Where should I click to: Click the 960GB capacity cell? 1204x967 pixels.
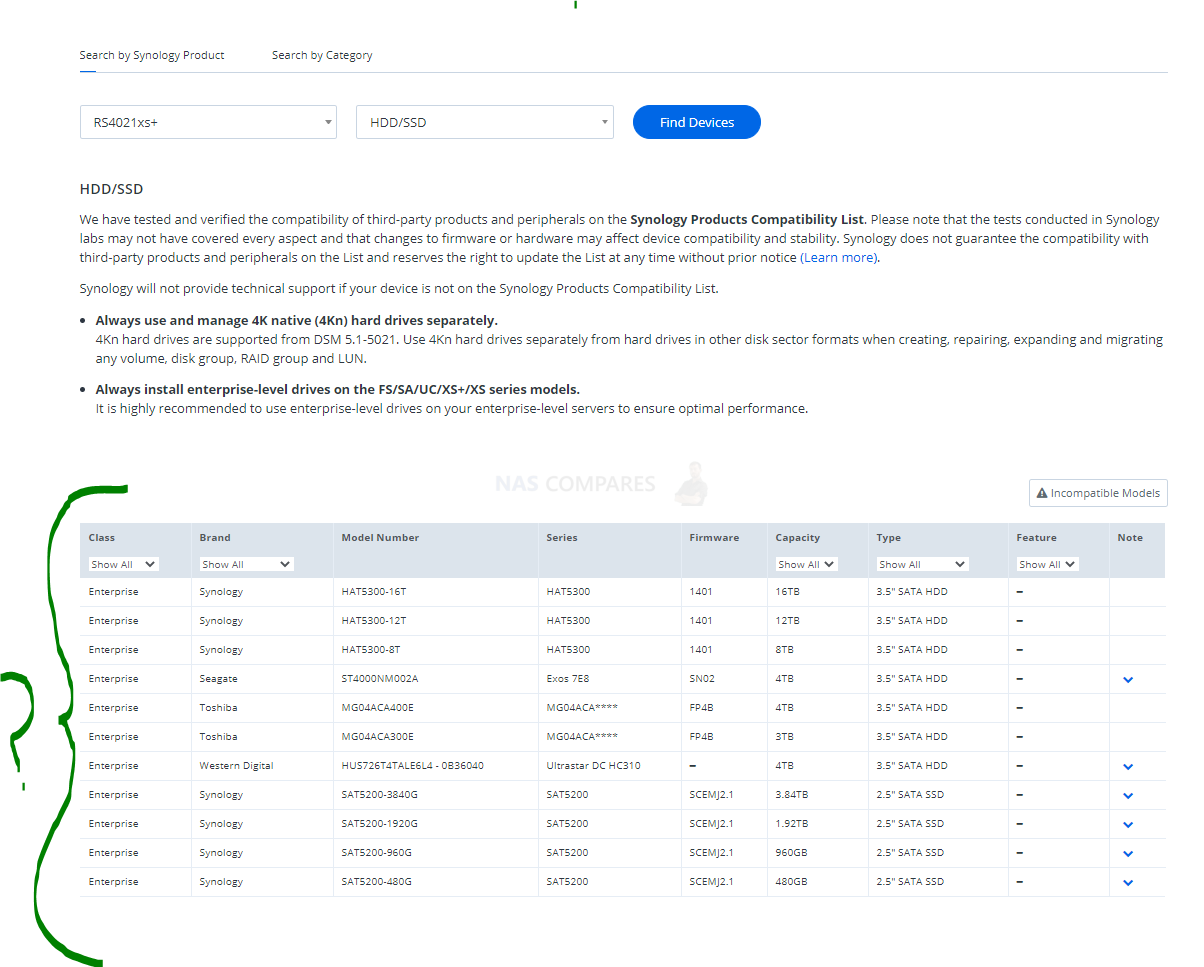(x=791, y=853)
